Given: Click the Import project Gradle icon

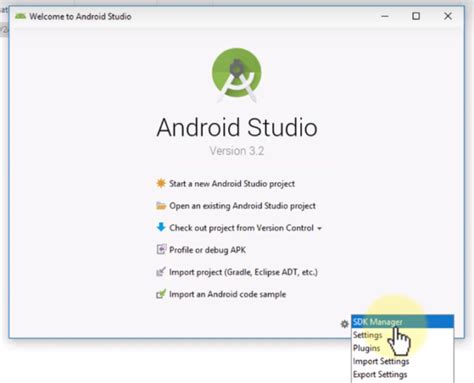Looking at the screenshot, I should [x=161, y=272].
